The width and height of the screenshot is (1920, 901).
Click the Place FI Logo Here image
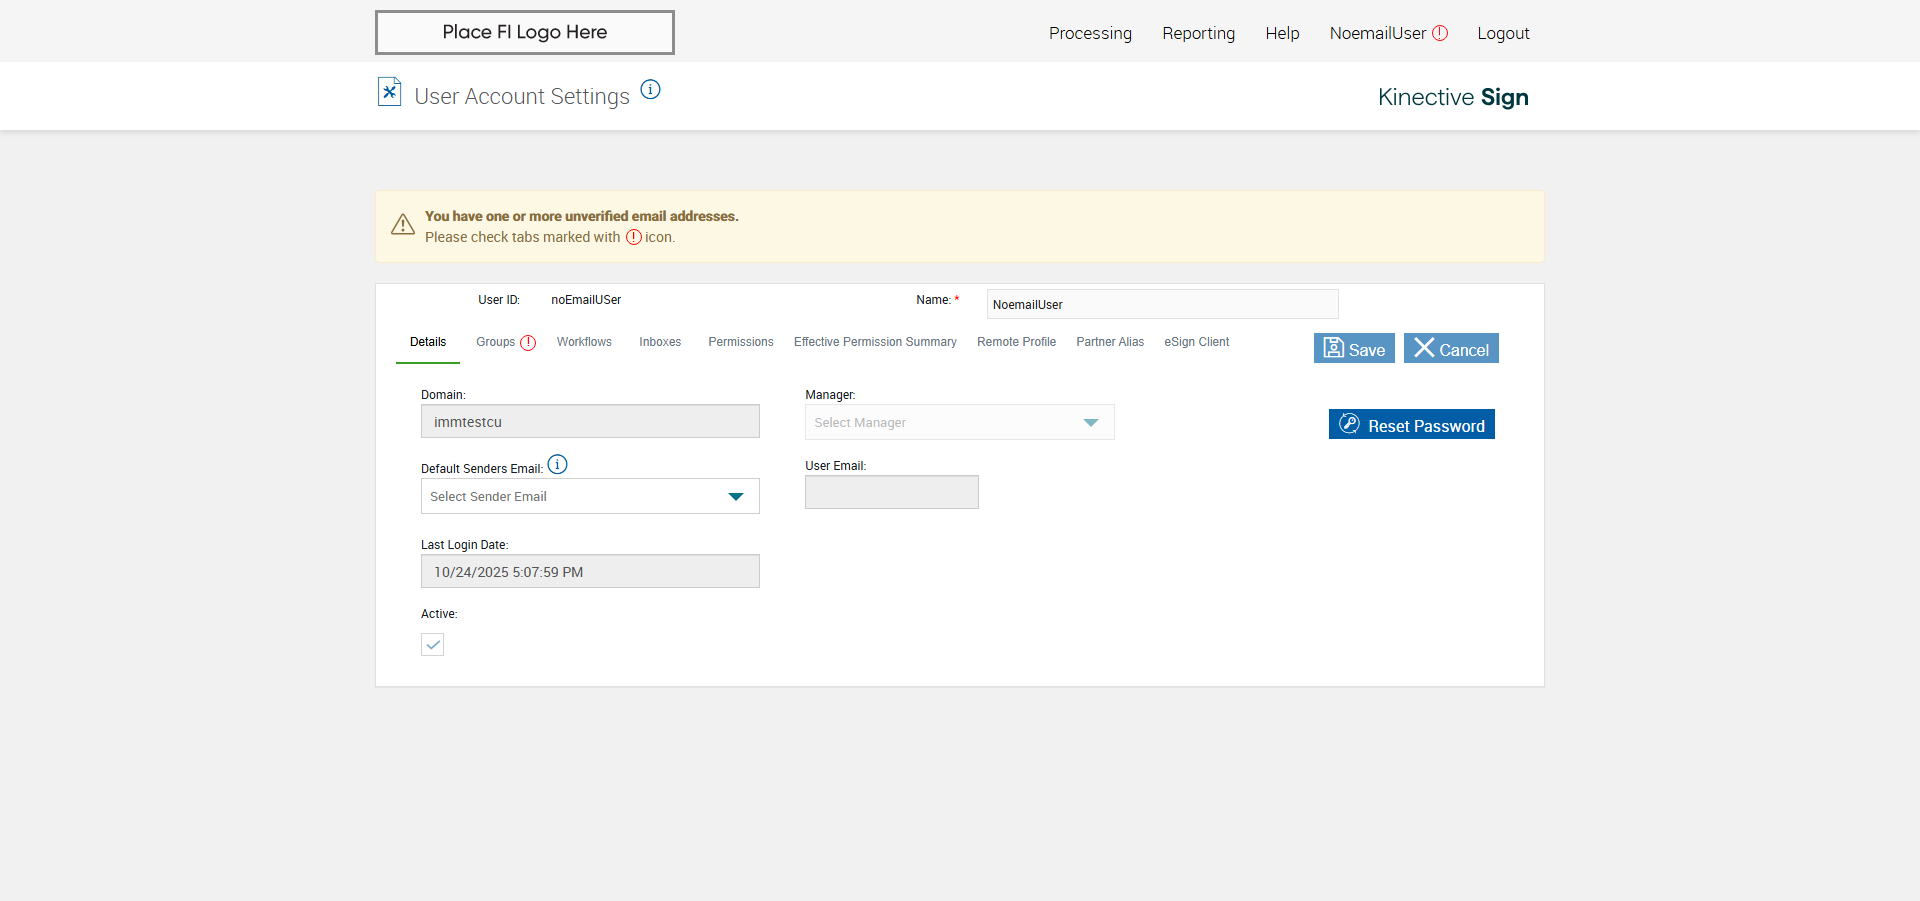[525, 32]
